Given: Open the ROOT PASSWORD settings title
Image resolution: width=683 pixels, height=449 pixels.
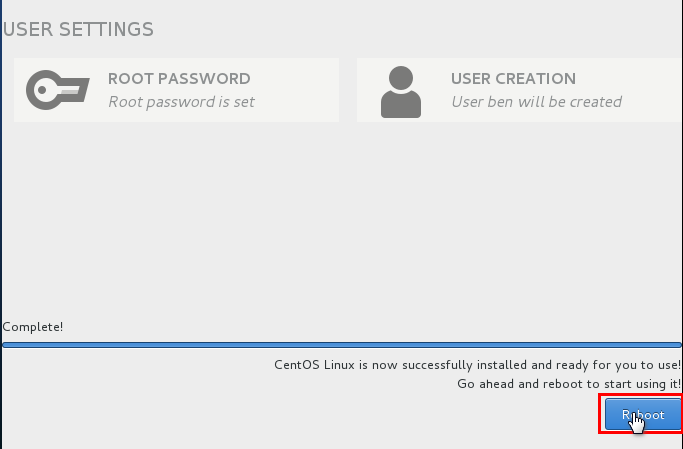Looking at the screenshot, I should pyautogui.click(x=179, y=79).
